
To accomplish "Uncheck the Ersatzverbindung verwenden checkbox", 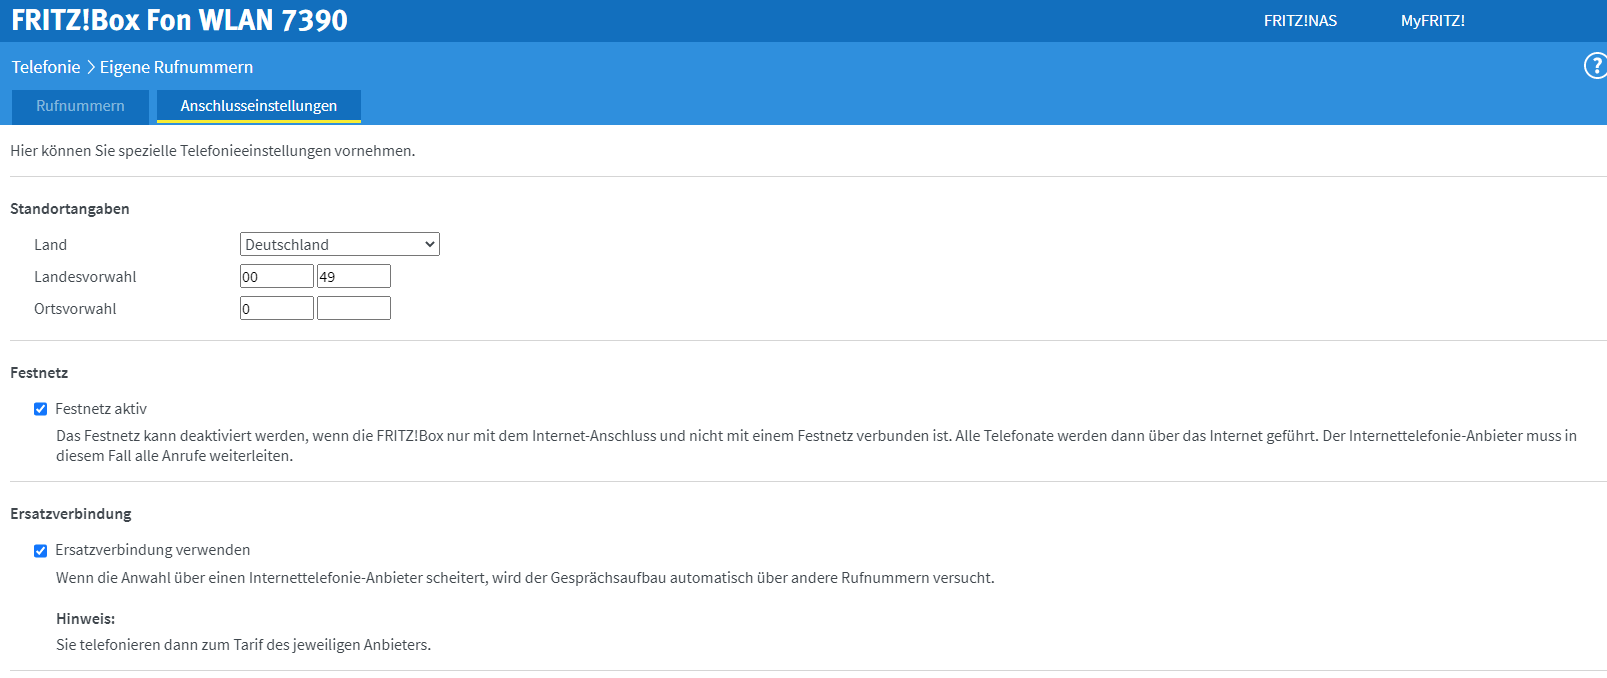I will pos(41,550).
